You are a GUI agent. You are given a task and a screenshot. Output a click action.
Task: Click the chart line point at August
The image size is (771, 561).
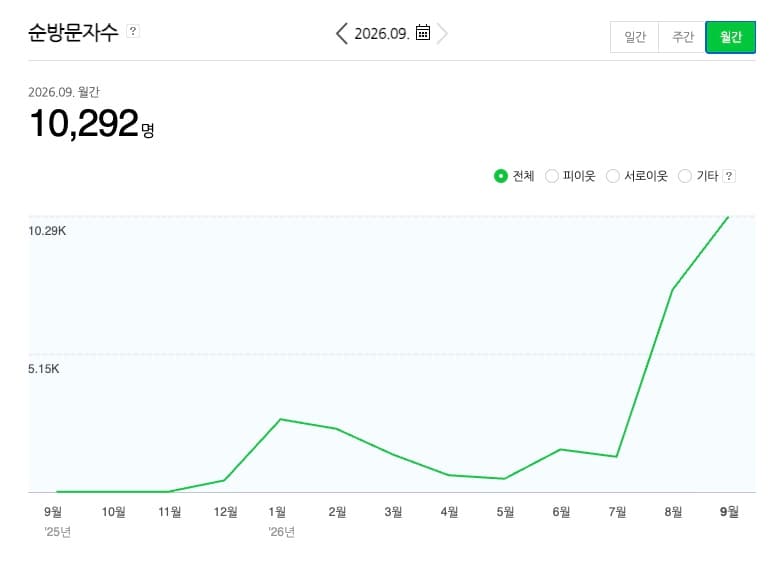coord(673,290)
